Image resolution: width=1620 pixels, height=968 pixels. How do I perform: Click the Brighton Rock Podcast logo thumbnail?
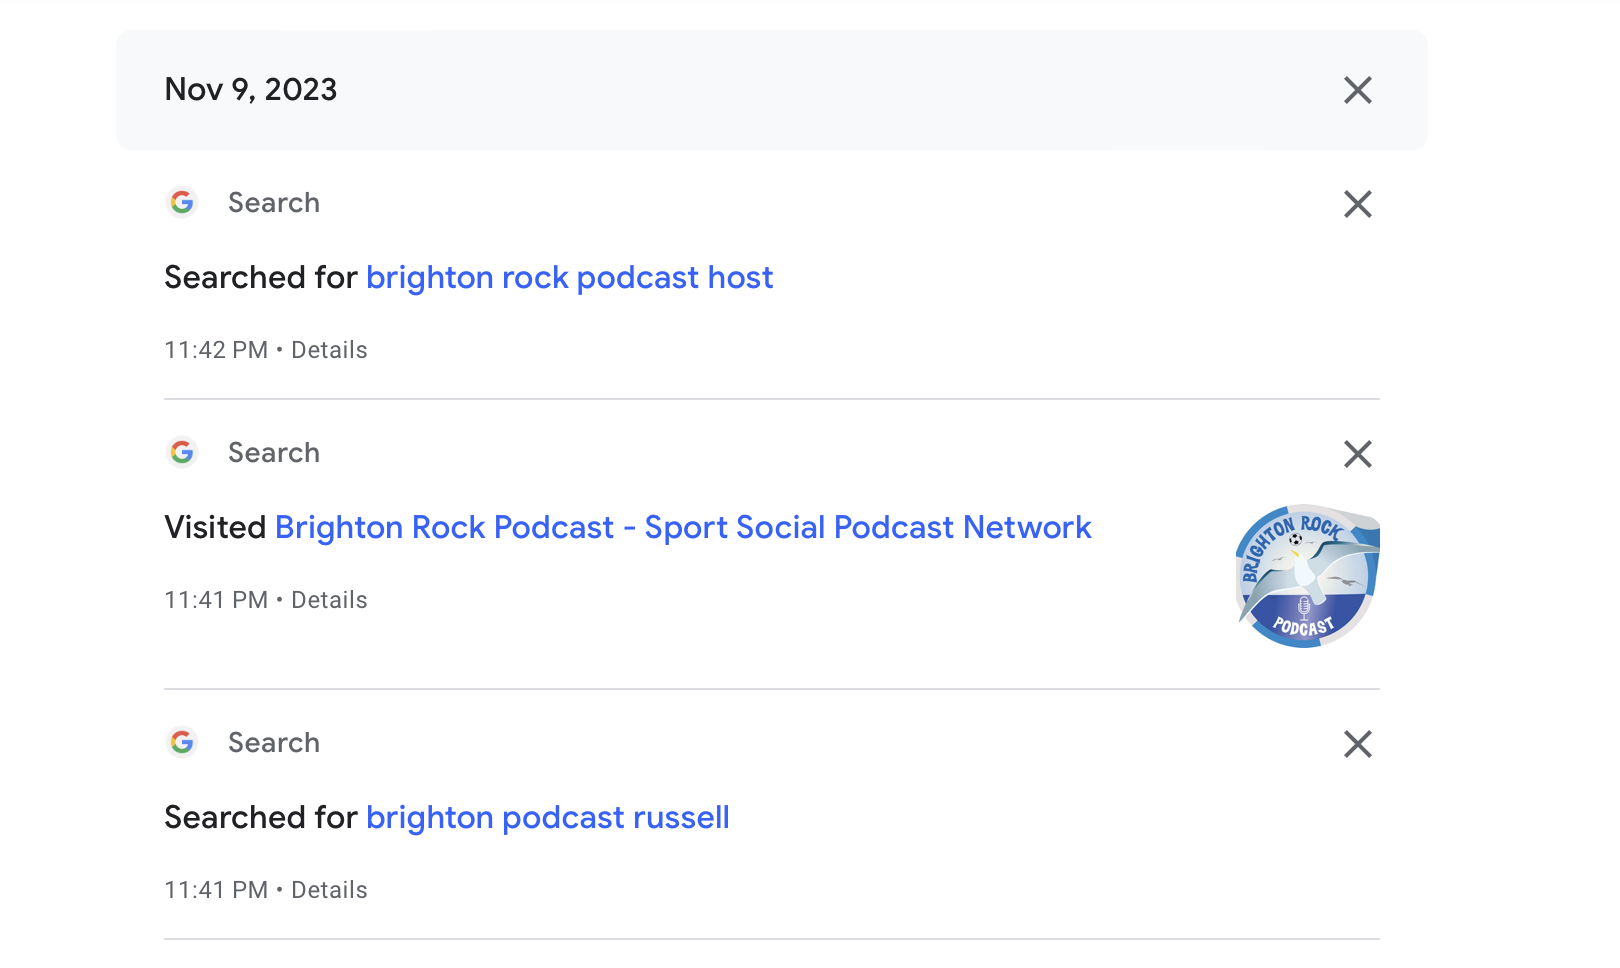1307,576
